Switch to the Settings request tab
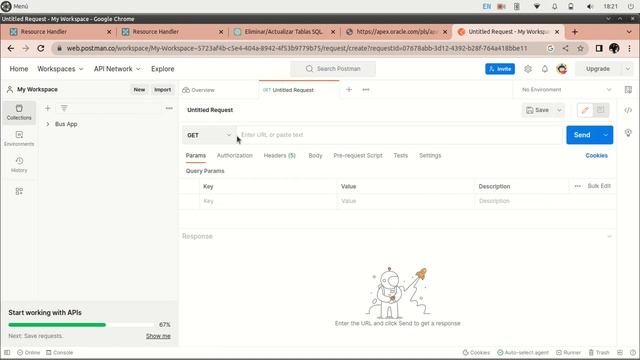The image size is (640, 360). click(430, 156)
